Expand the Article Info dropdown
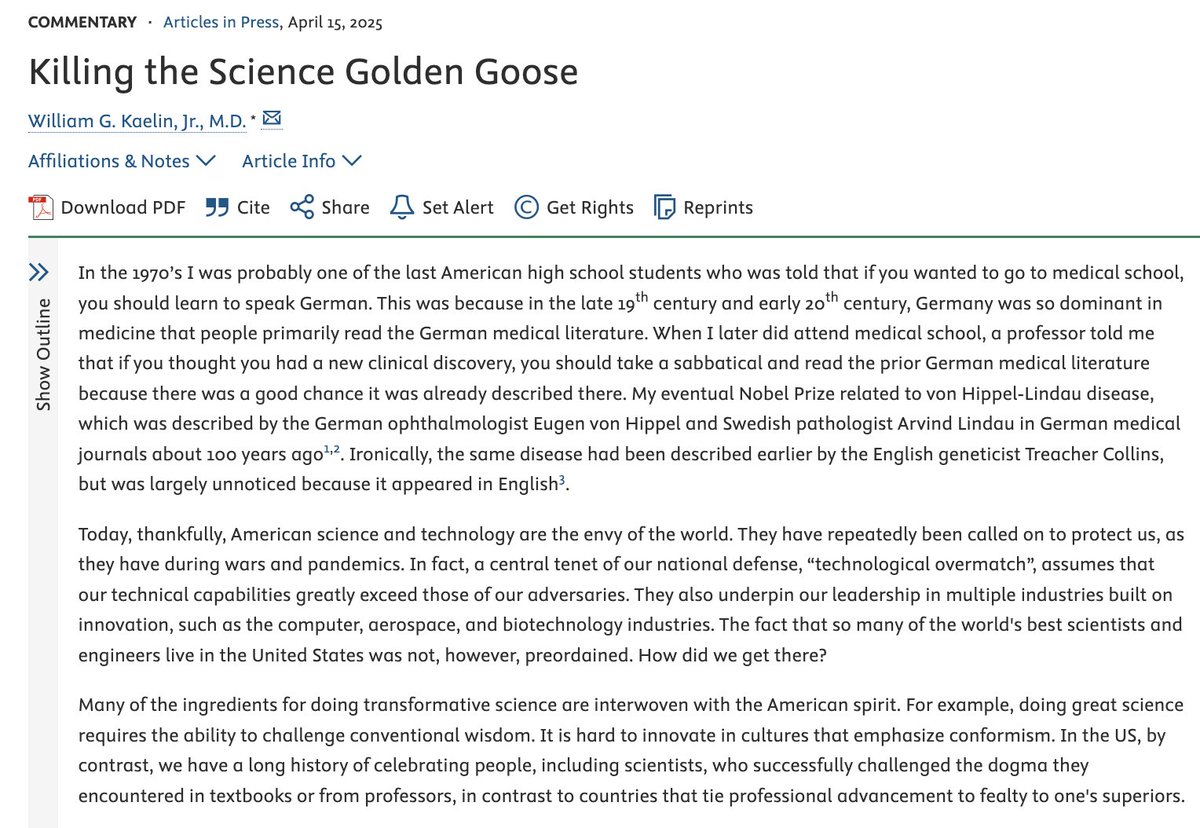Screen dimensions: 1200x828 [301, 161]
